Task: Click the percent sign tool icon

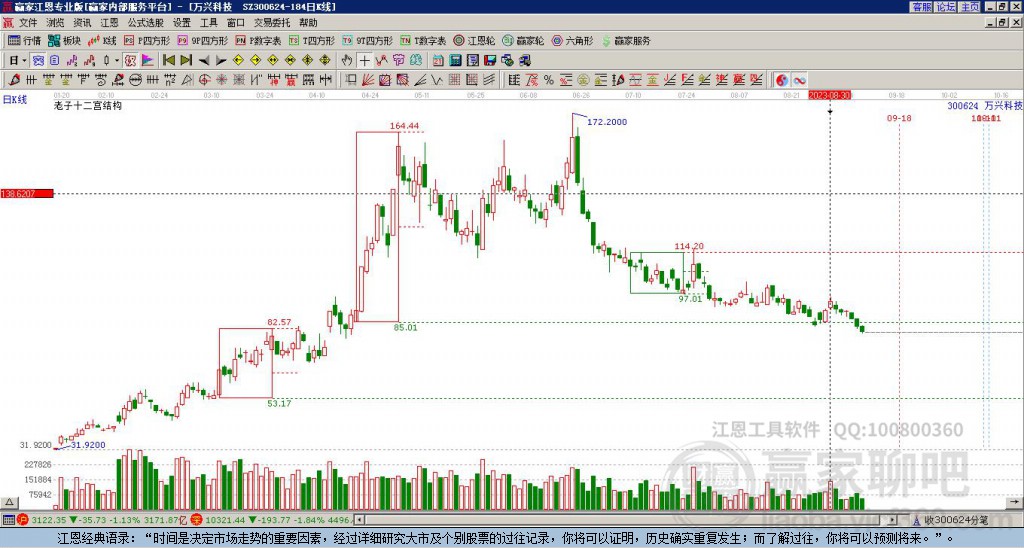Action: (549, 80)
